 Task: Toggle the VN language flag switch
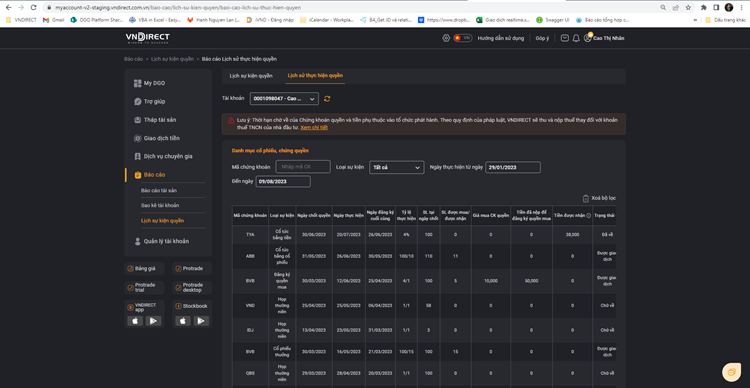point(463,38)
